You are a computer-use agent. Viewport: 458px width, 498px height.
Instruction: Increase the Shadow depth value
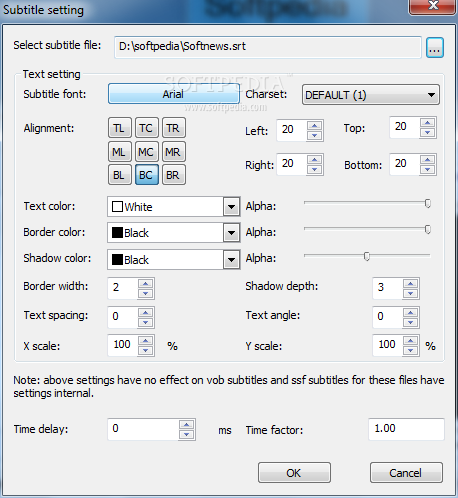[411, 284]
